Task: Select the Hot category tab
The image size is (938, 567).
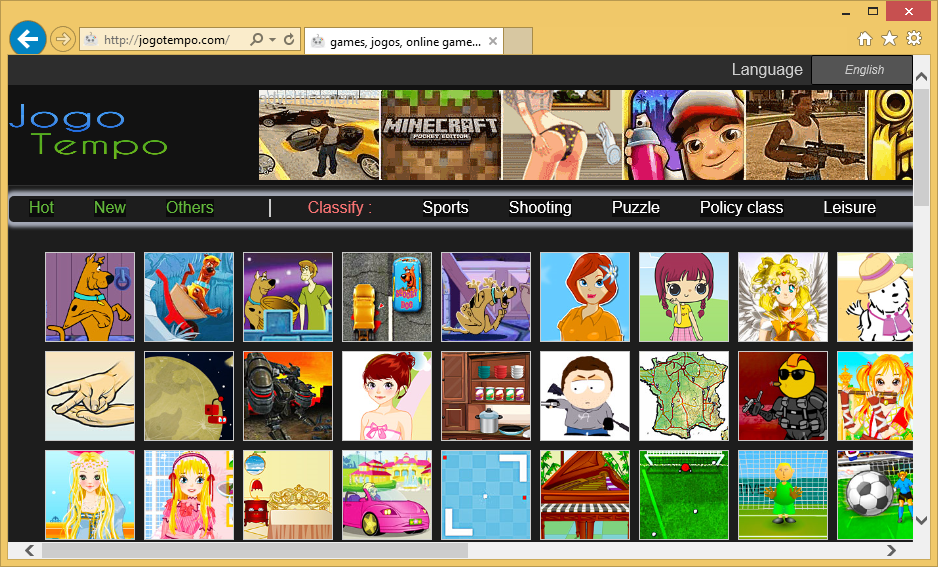Action: click(x=41, y=208)
